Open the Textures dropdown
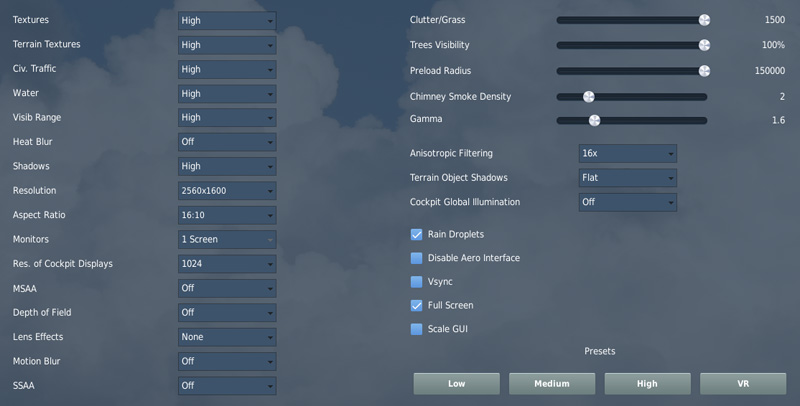Viewport: 800px width, 406px height. [227, 21]
